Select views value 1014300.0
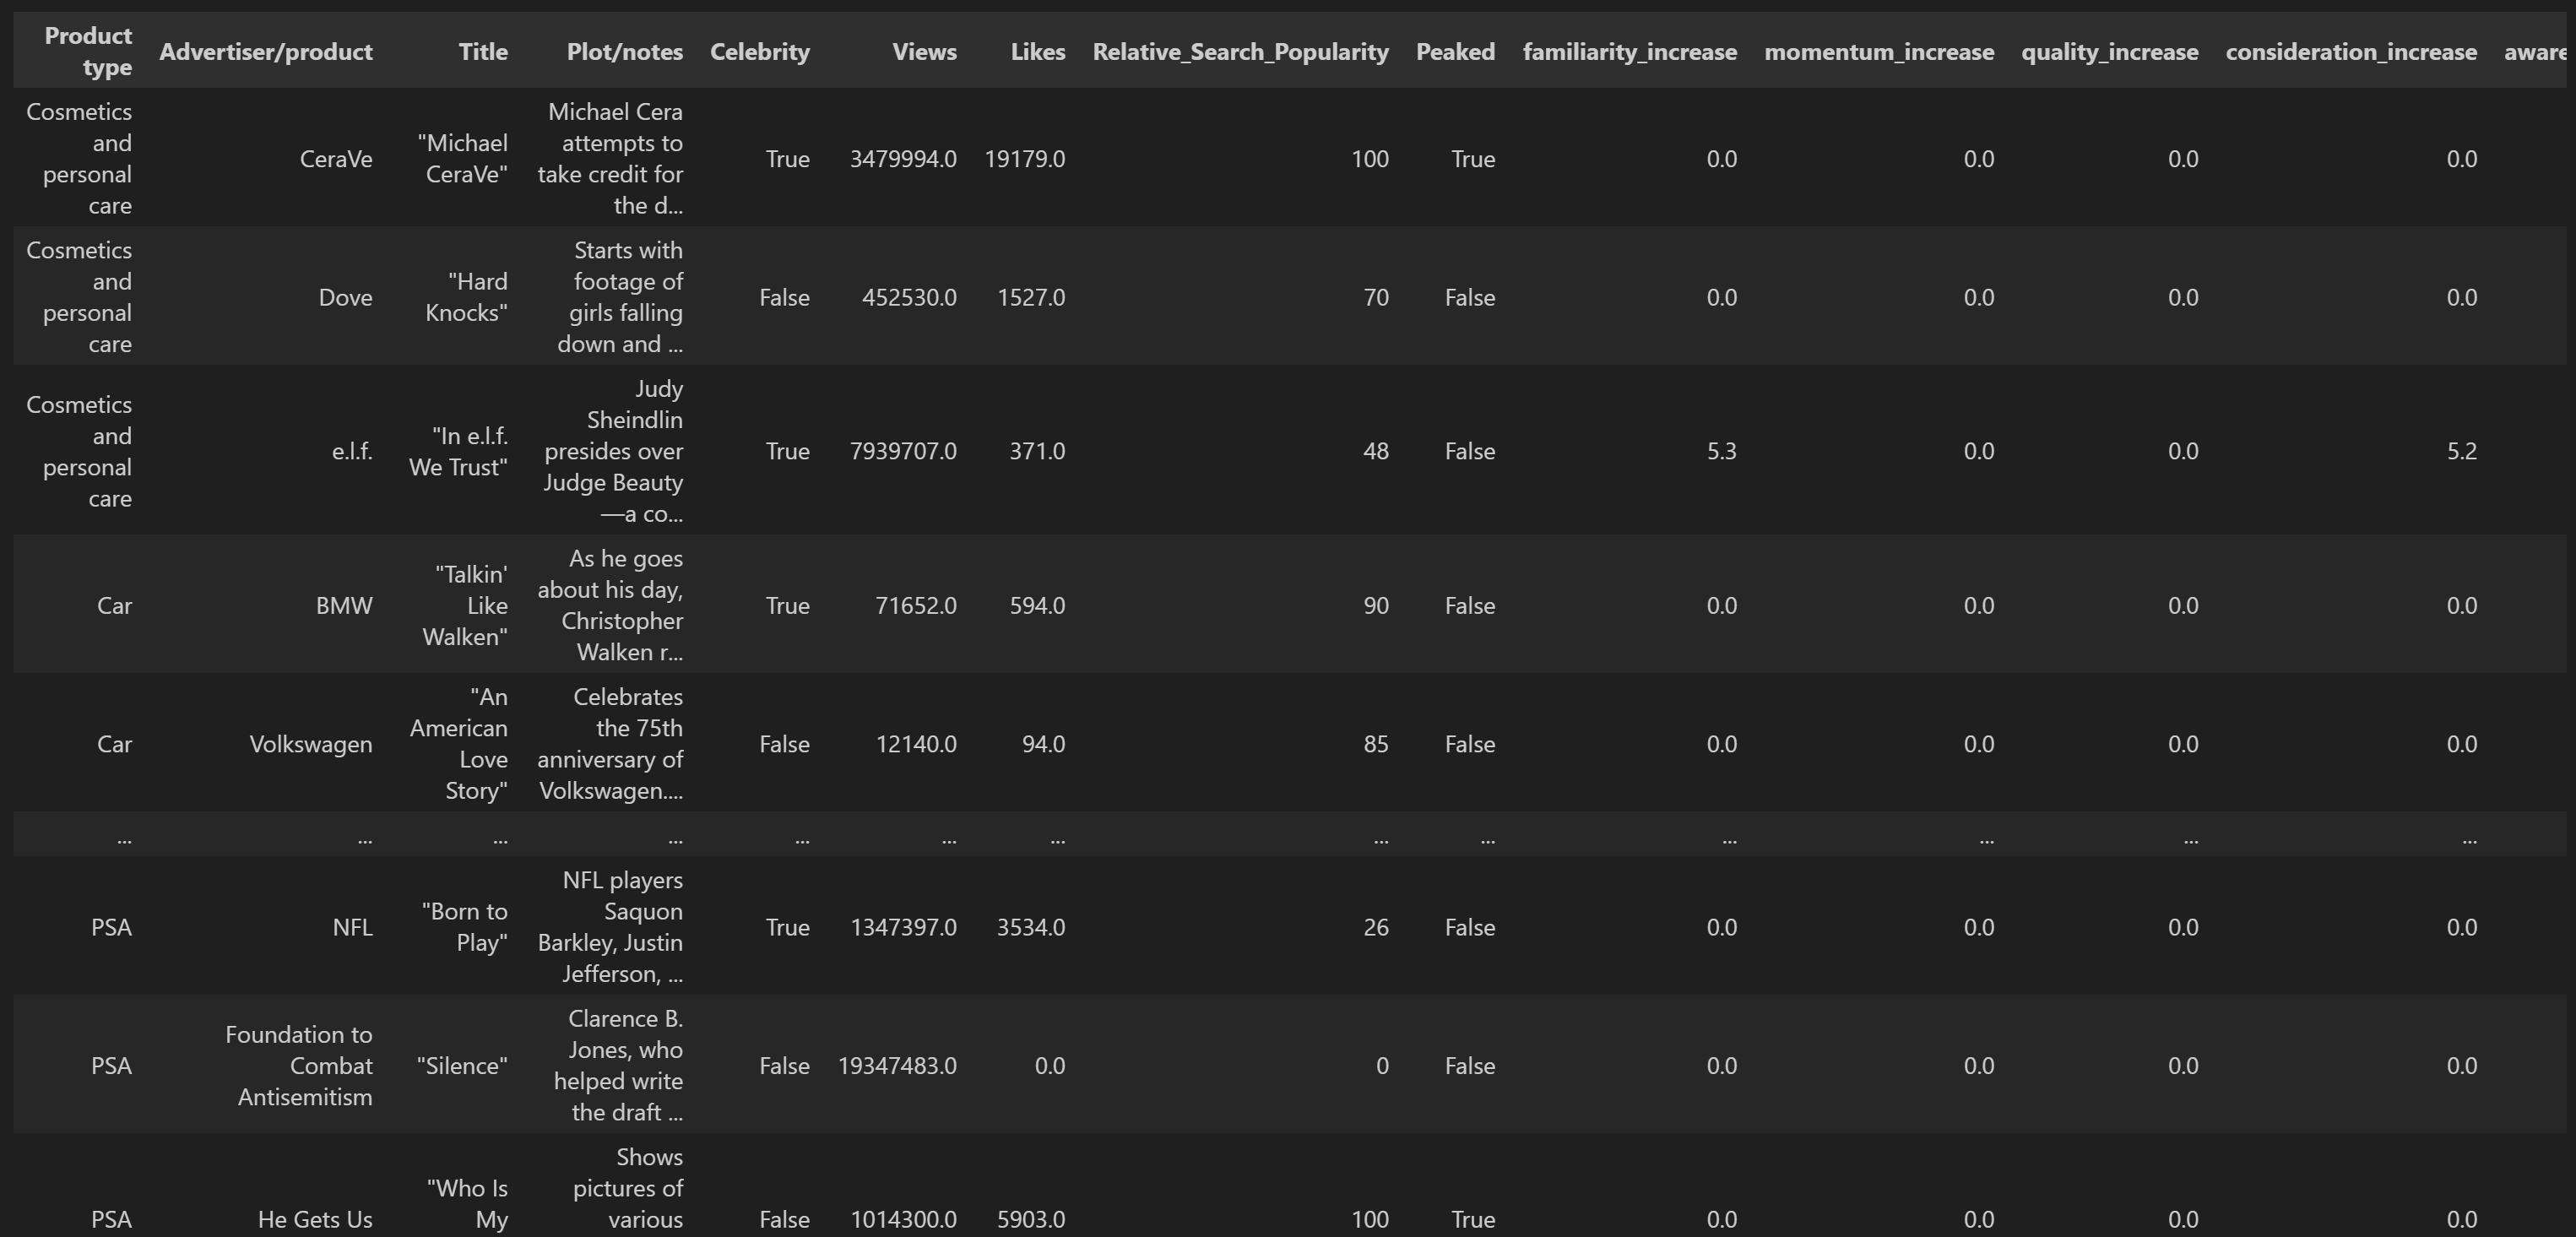Image resolution: width=2576 pixels, height=1237 pixels. point(903,1219)
